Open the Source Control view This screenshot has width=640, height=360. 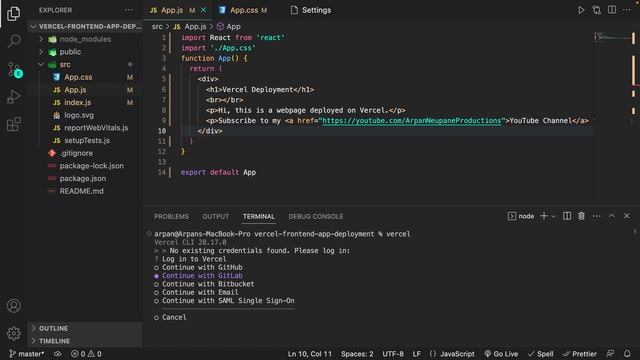pyautogui.click(x=15, y=70)
